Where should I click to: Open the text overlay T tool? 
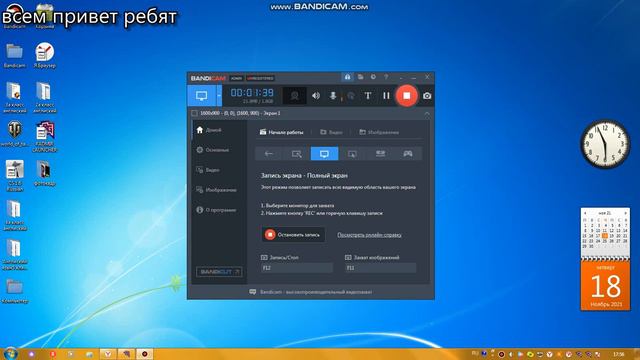point(368,96)
